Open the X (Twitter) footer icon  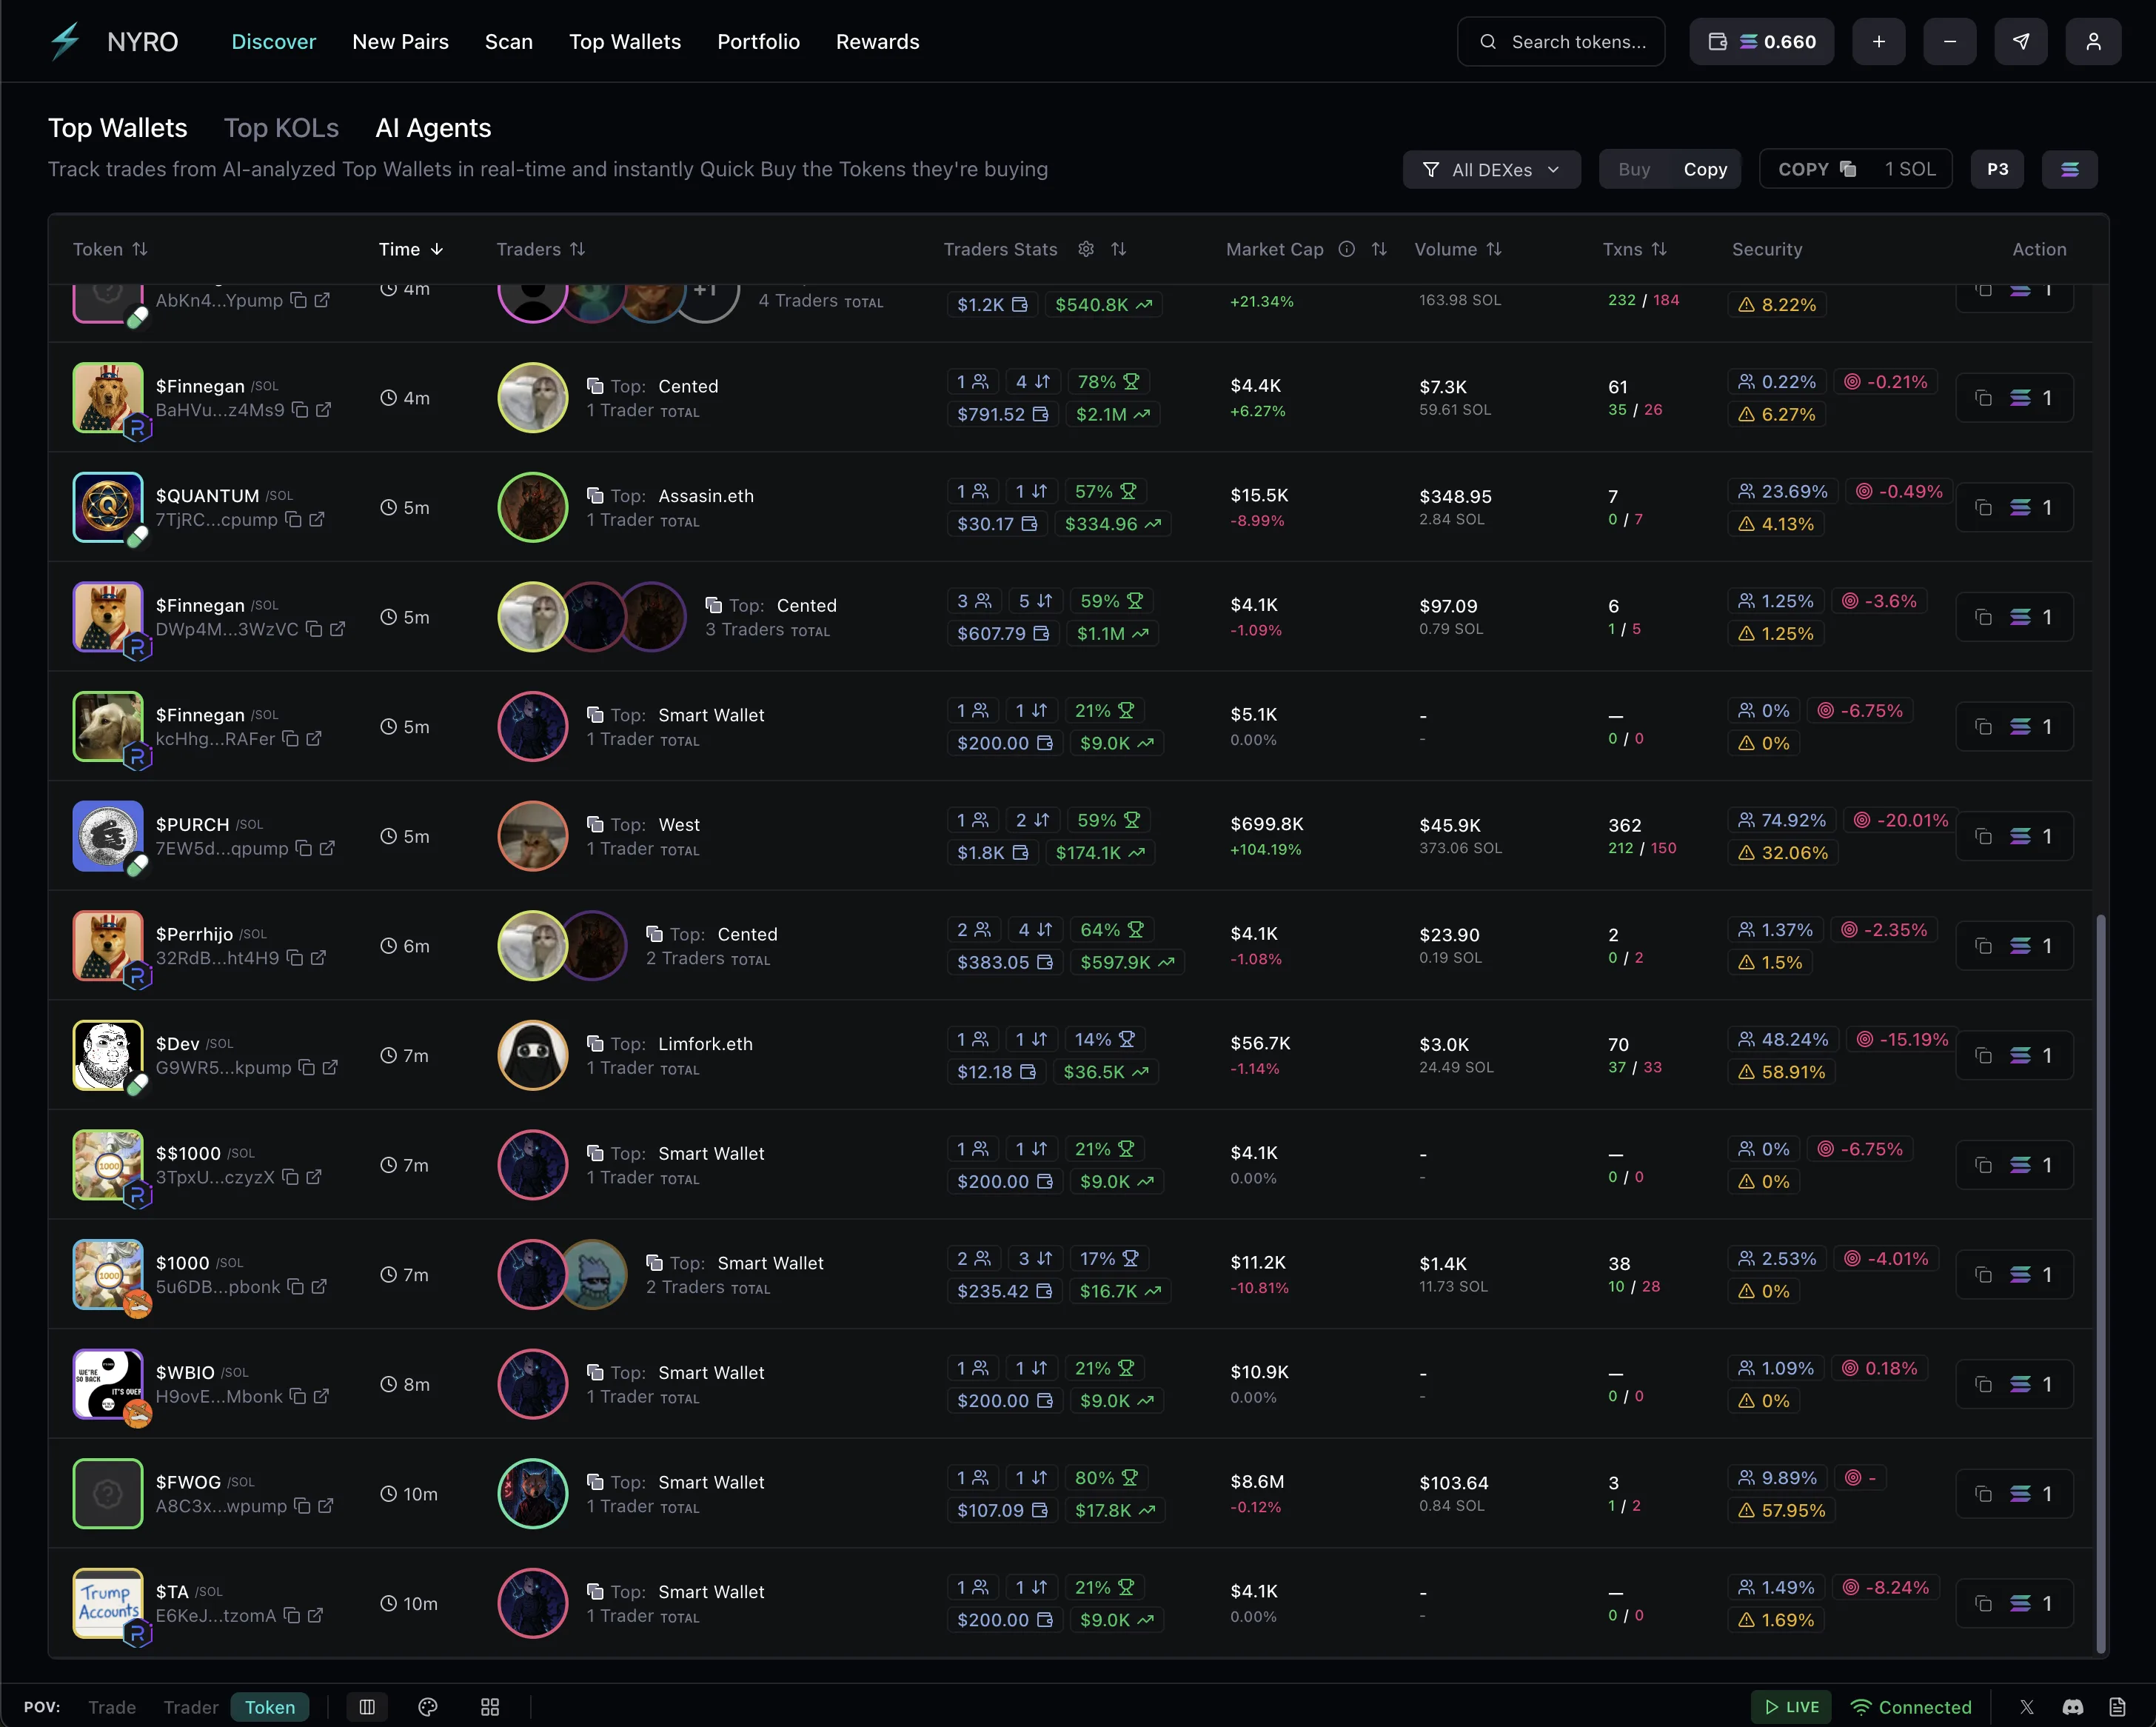pos(2026,1707)
